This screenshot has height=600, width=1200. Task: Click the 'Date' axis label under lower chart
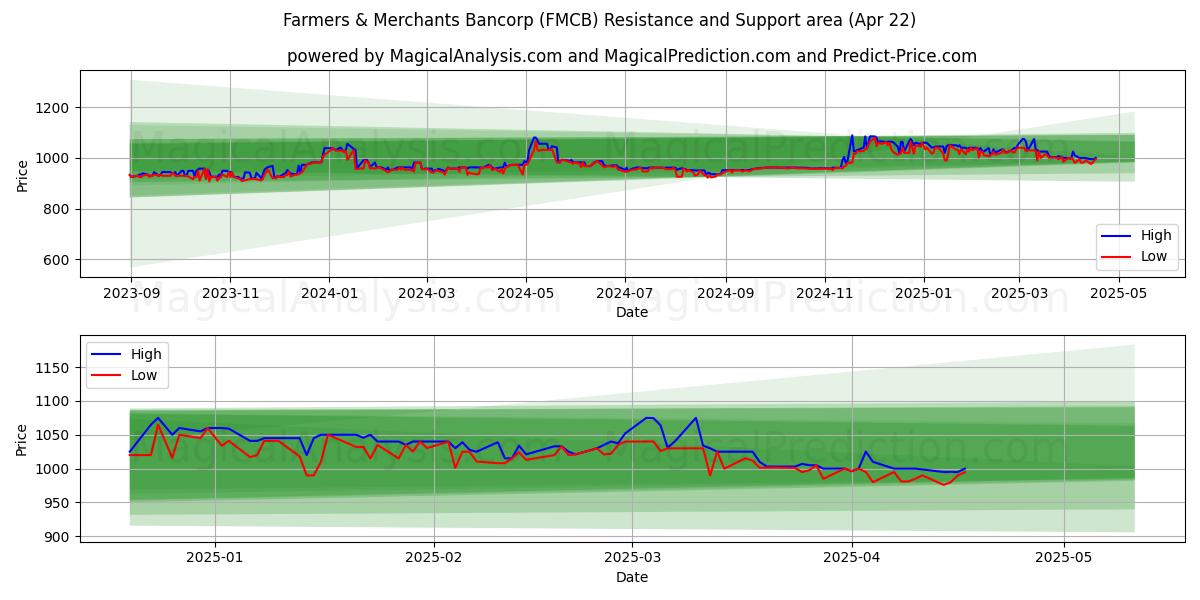click(x=632, y=577)
